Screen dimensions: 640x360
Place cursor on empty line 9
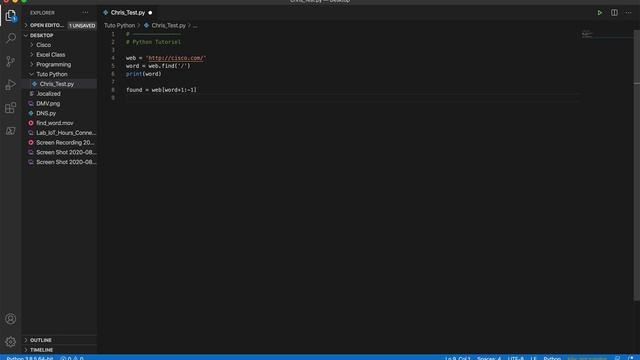click(x=351, y=98)
